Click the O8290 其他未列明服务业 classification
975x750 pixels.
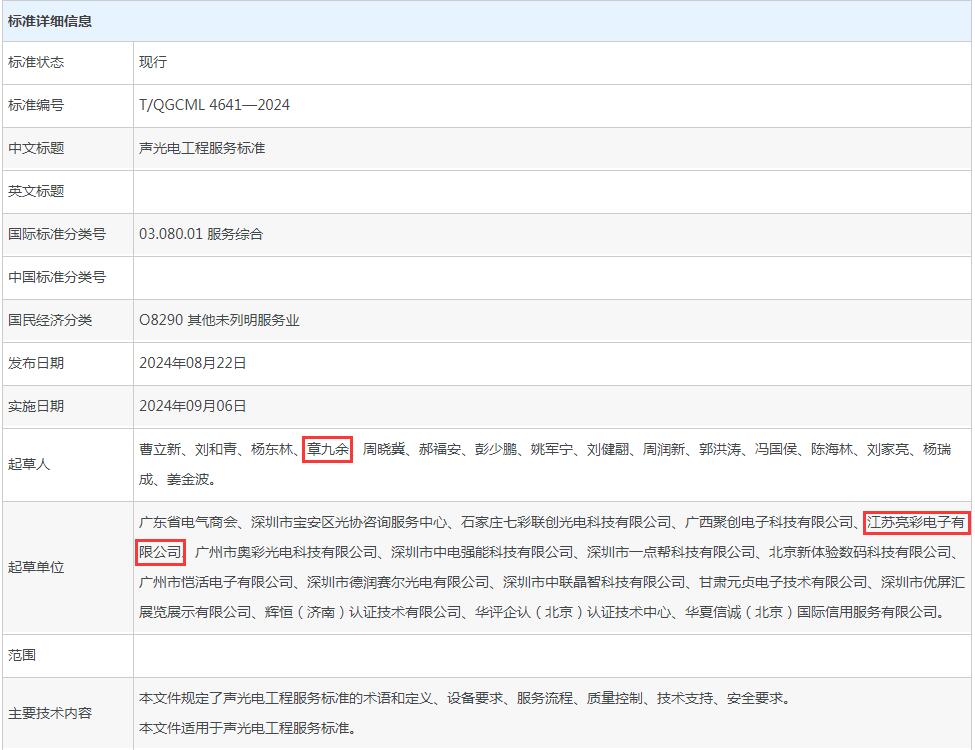[x=219, y=320]
